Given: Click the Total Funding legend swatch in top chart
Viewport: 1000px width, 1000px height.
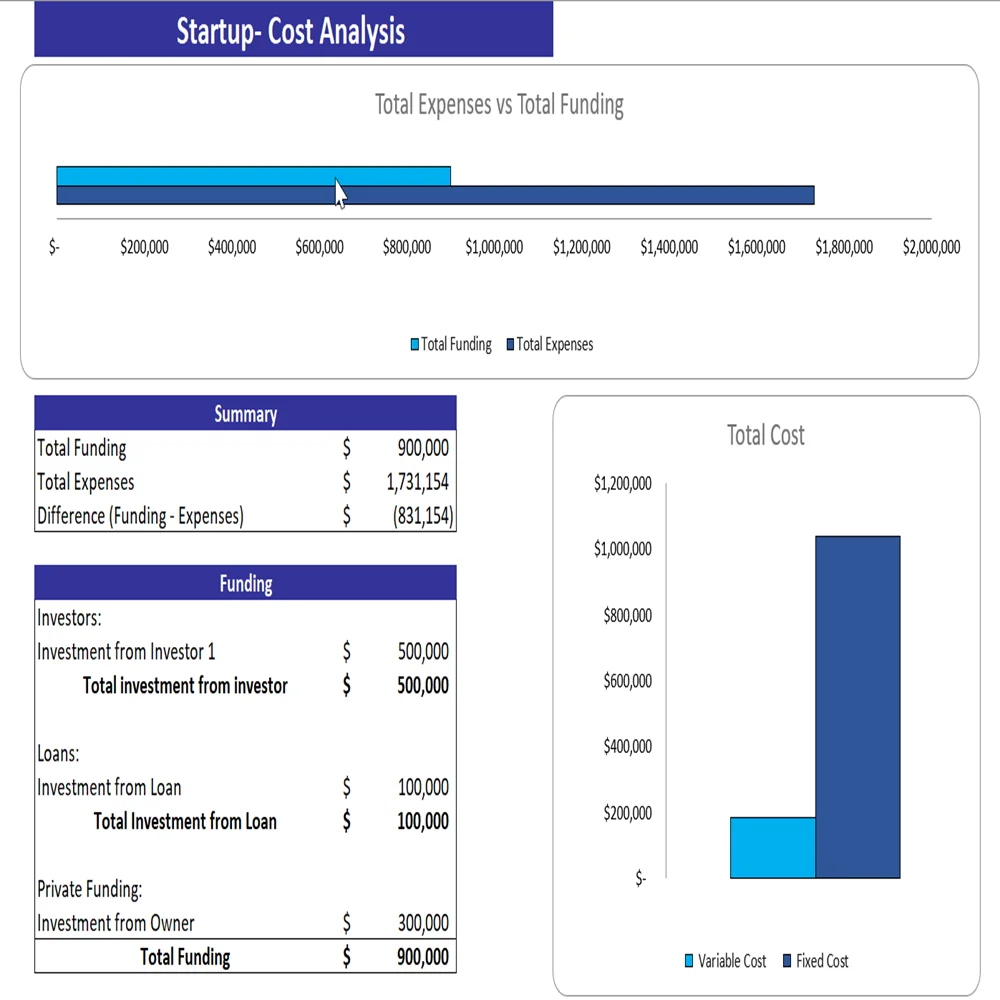Looking at the screenshot, I should [x=415, y=345].
